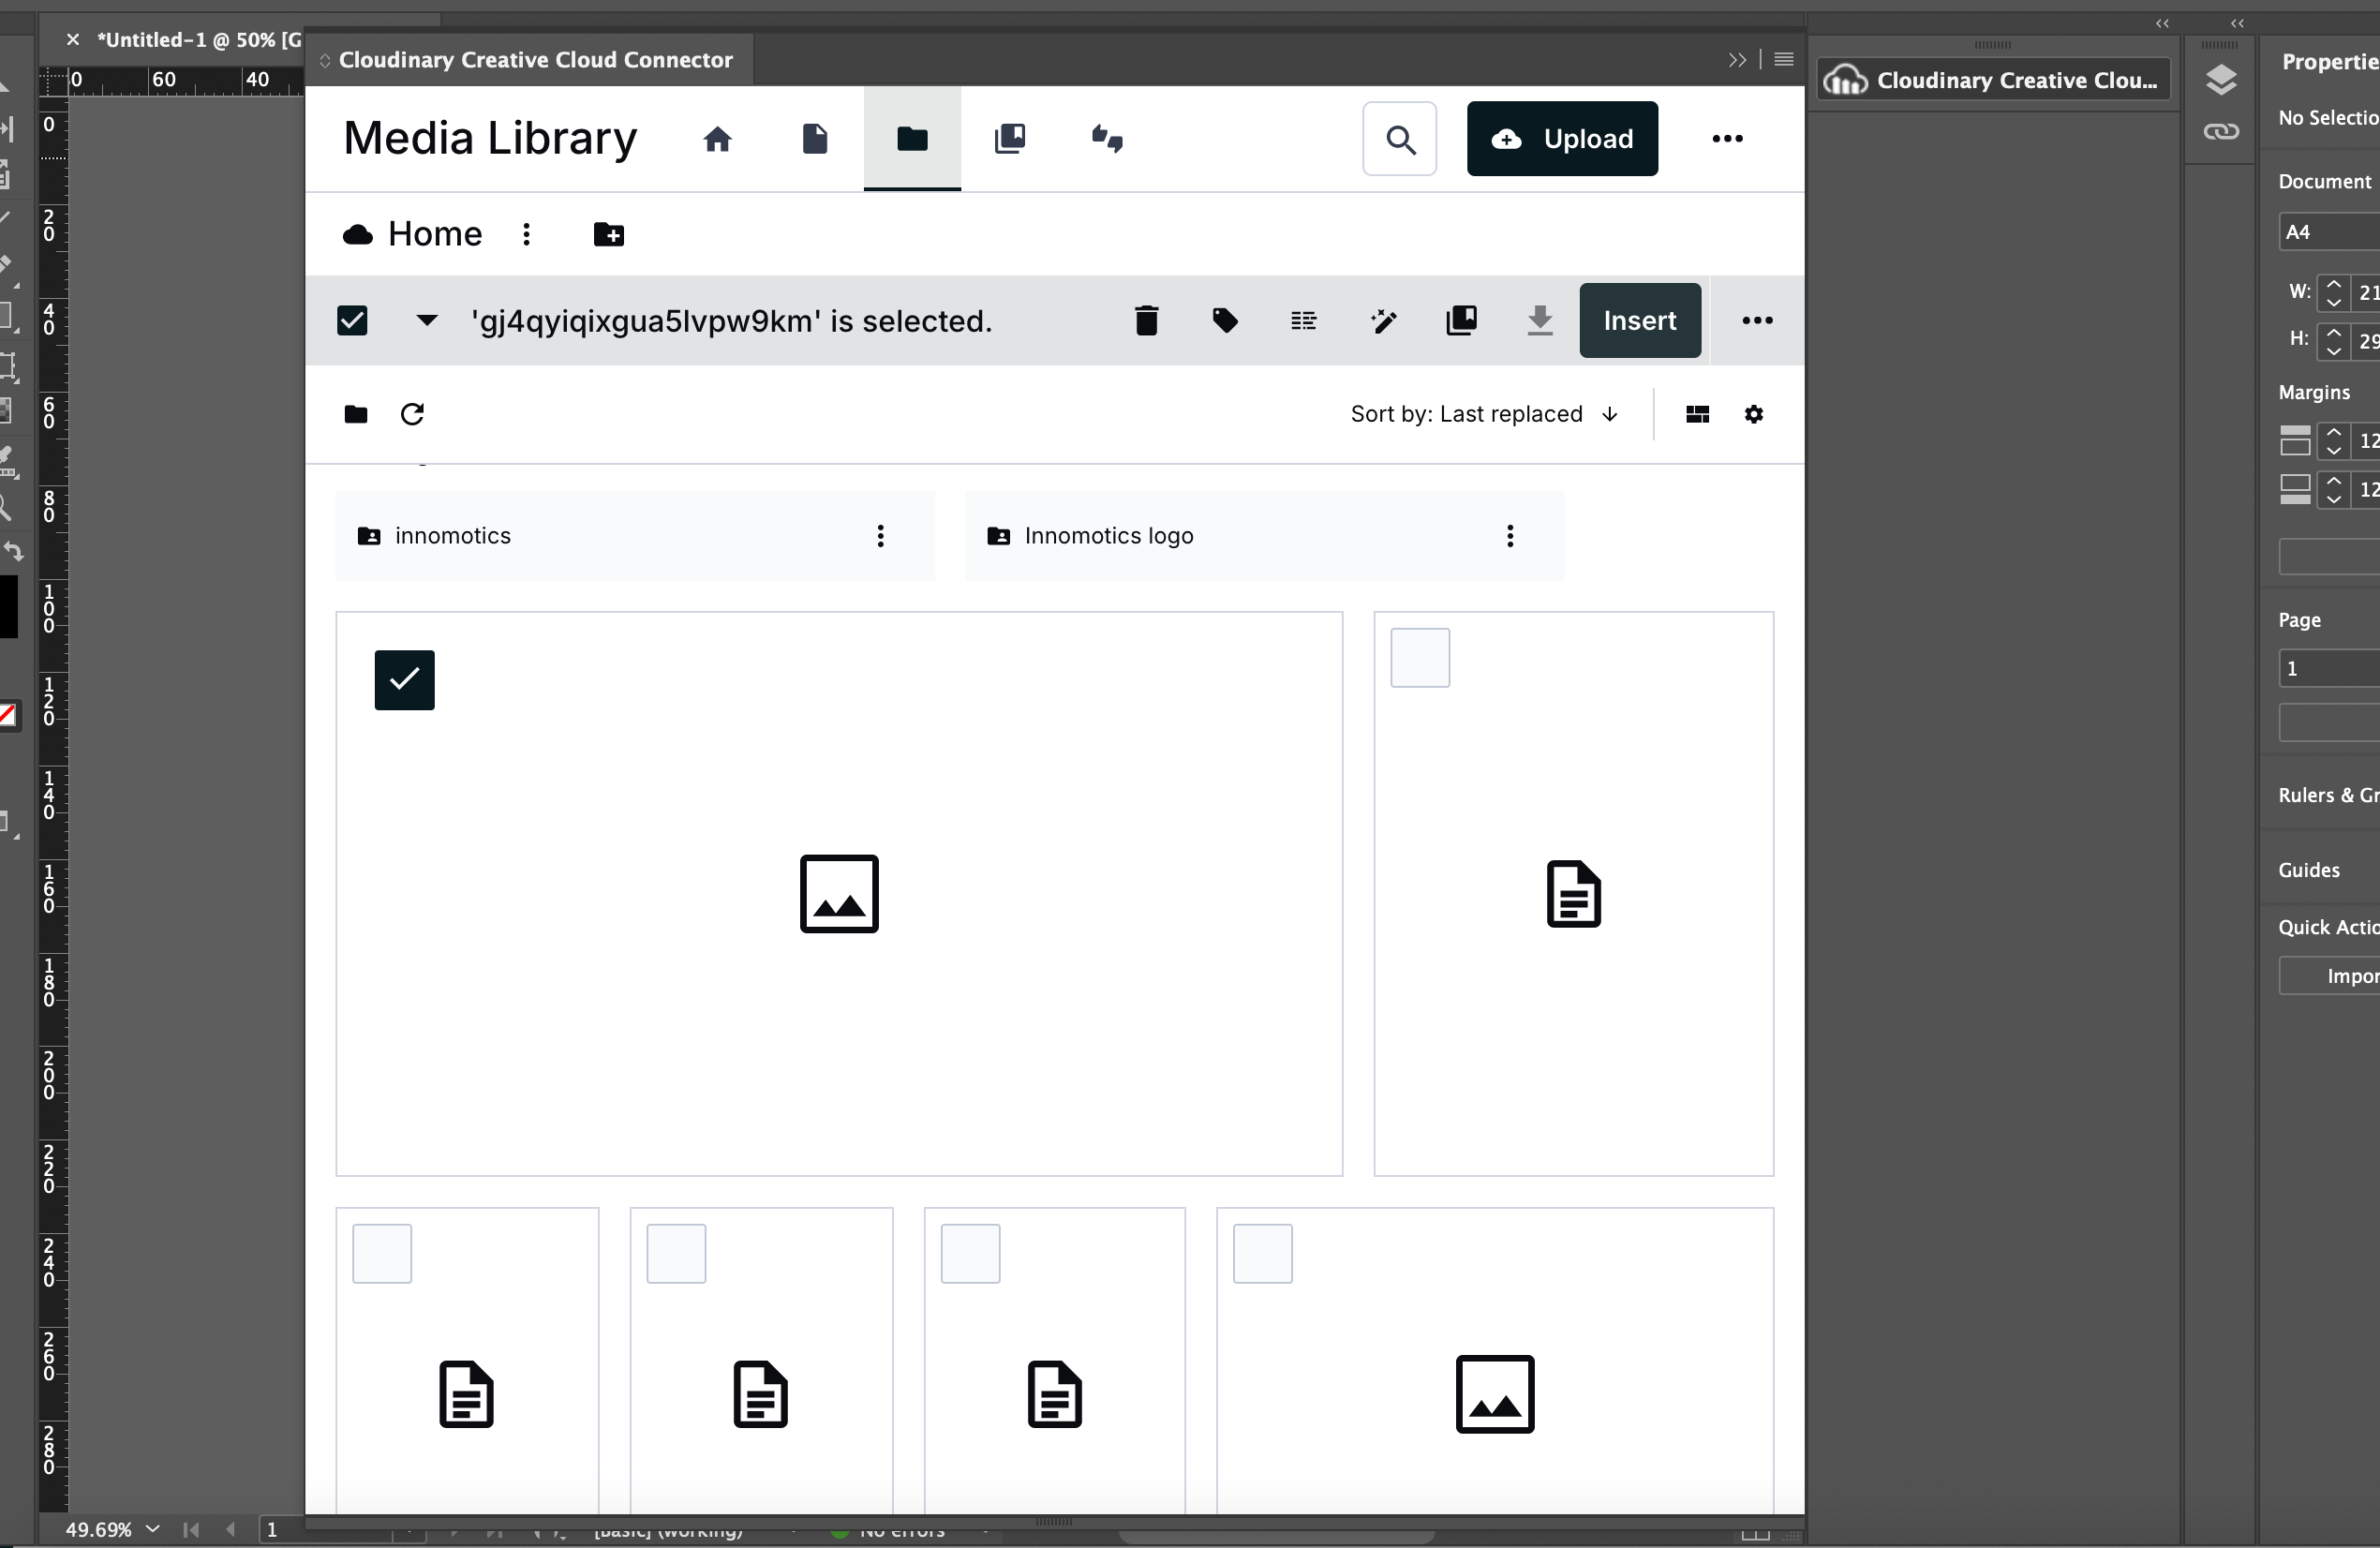Open the Links panel icon
This screenshot has width=2380, height=1548.
(2220, 132)
